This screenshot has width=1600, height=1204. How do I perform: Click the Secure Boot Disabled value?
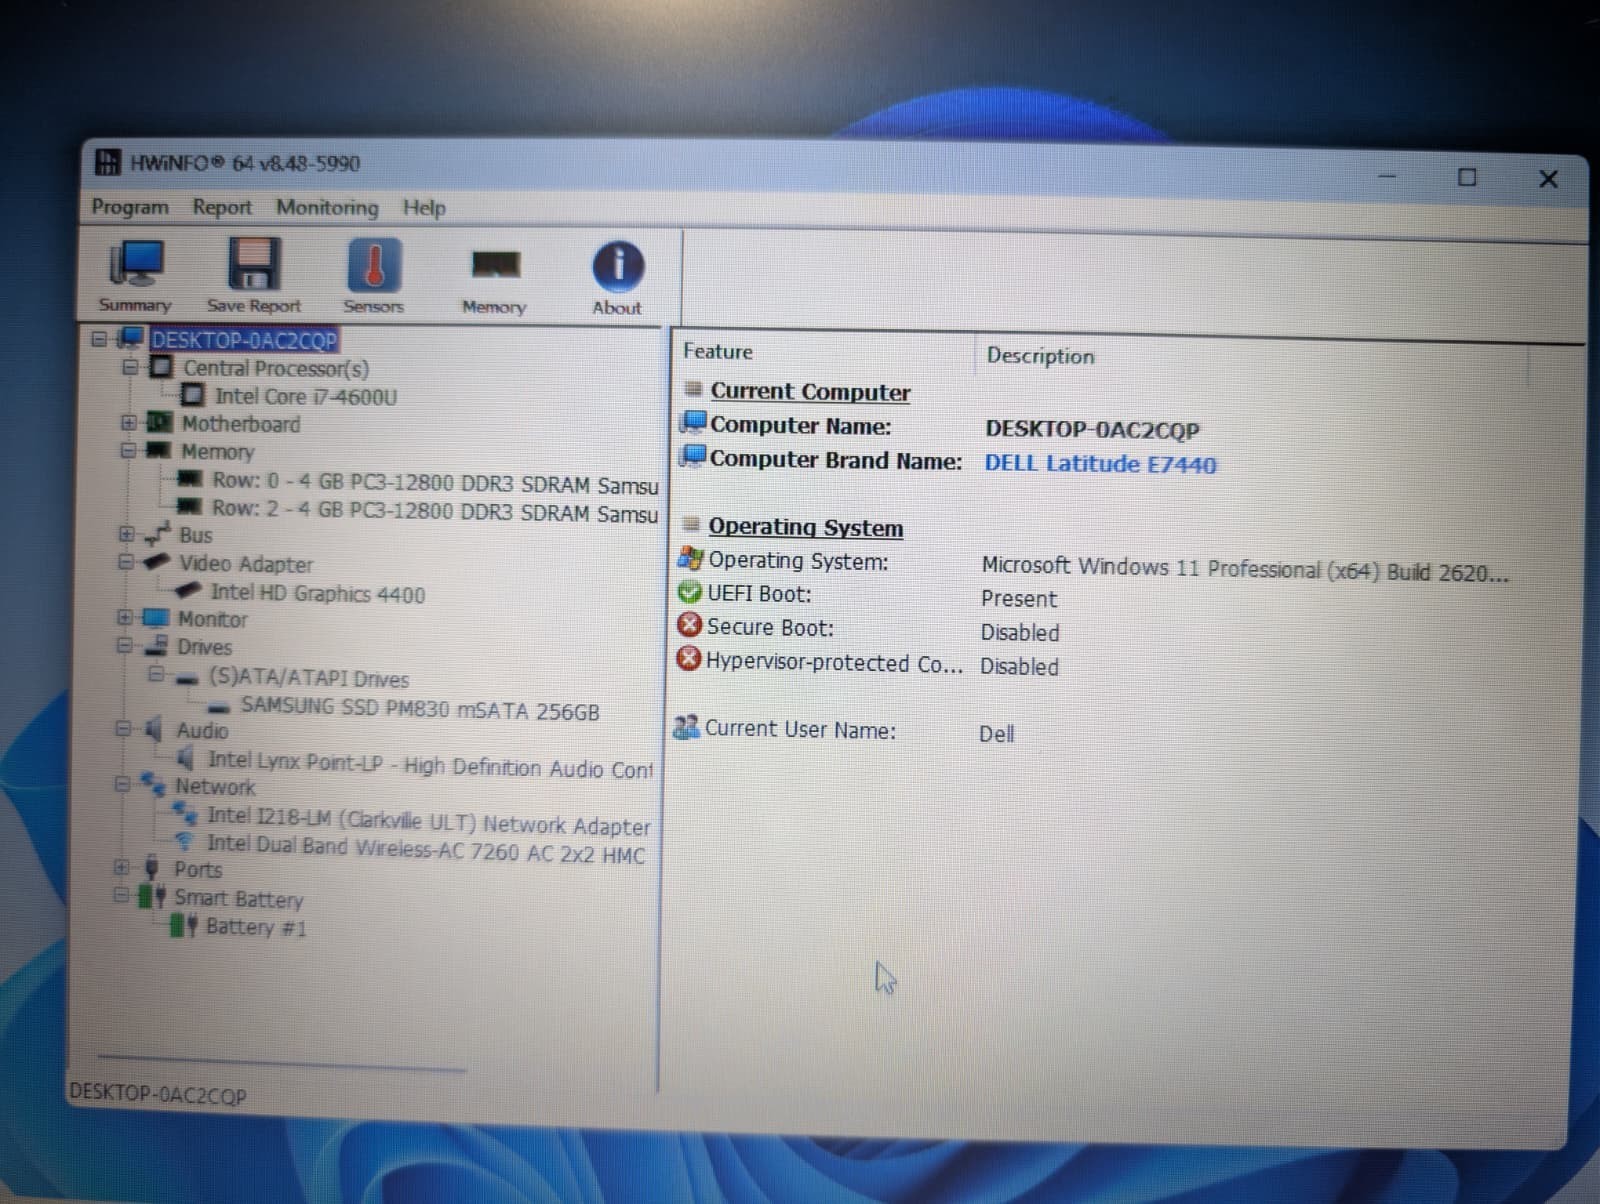(1020, 632)
